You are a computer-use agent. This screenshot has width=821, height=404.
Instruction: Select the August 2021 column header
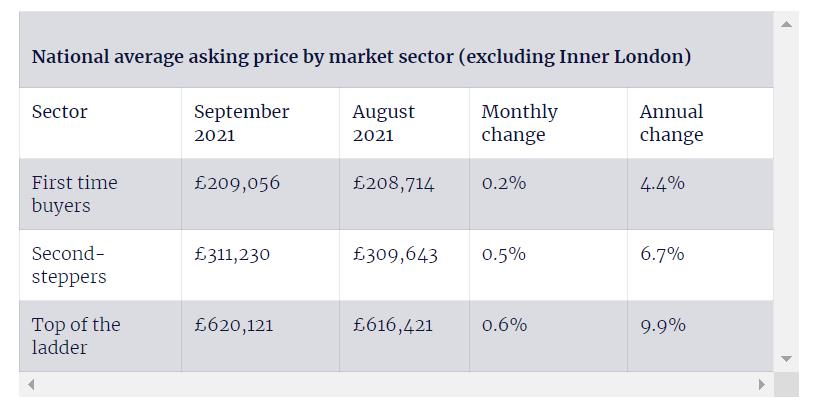(x=383, y=123)
